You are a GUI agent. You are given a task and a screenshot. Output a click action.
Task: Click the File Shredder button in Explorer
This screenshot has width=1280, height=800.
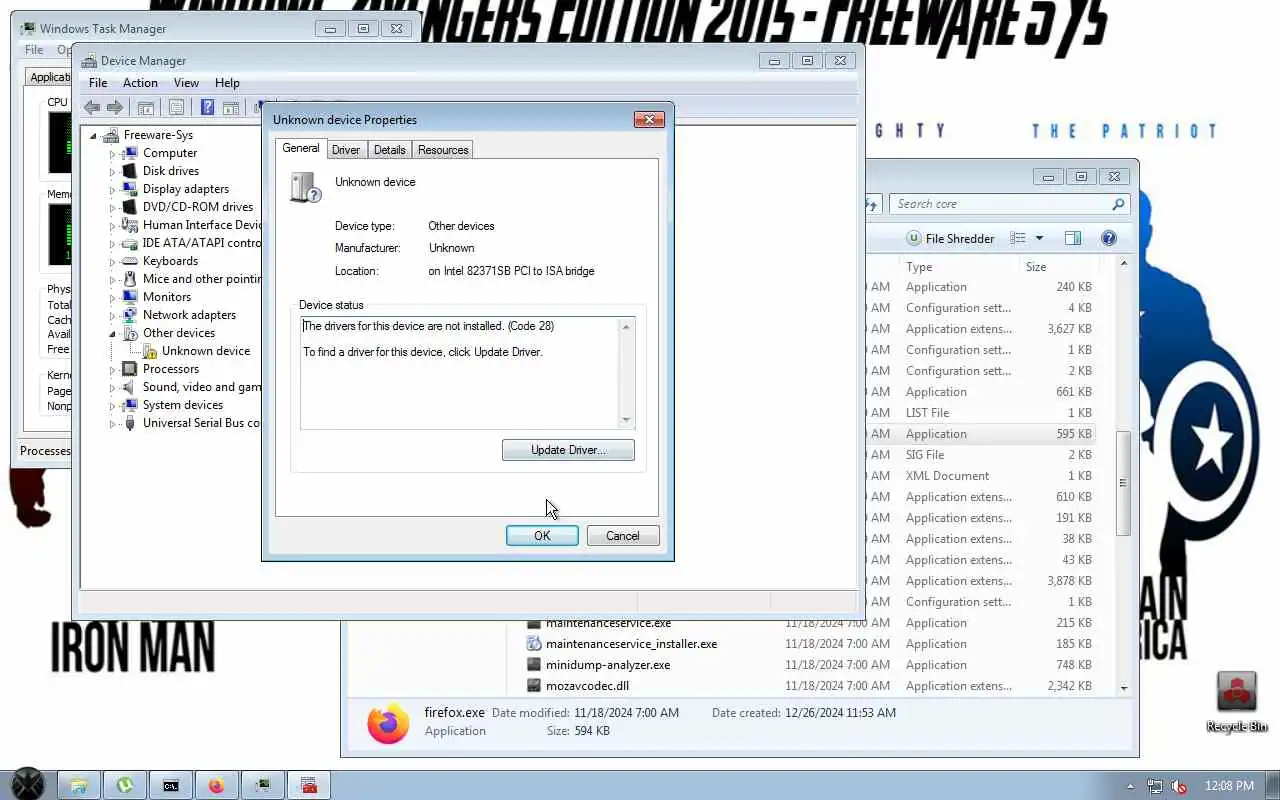tap(950, 238)
